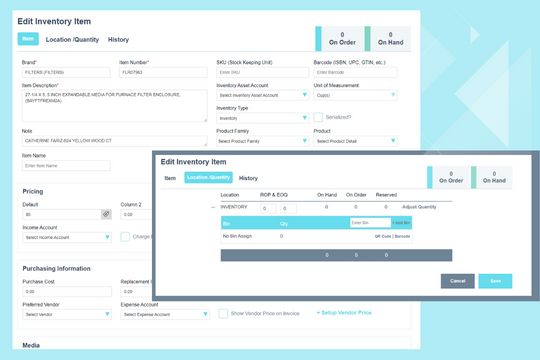Click the No Bin Assign row text
The image size is (540, 360).
(x=237, y=236)
